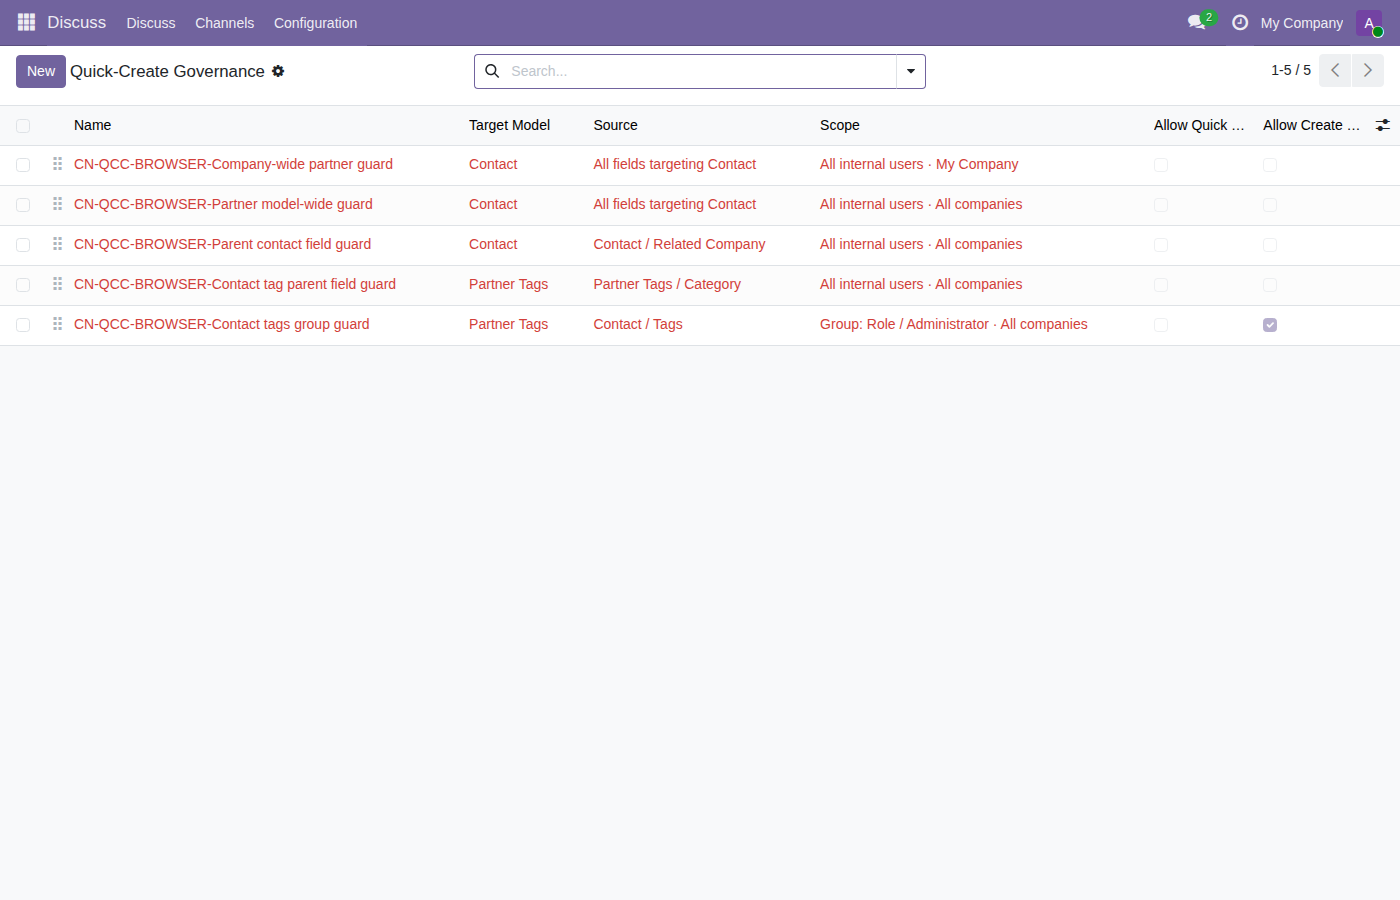
Task: Select the Parent contact field guard row checkbox
Action: [23, 245]
